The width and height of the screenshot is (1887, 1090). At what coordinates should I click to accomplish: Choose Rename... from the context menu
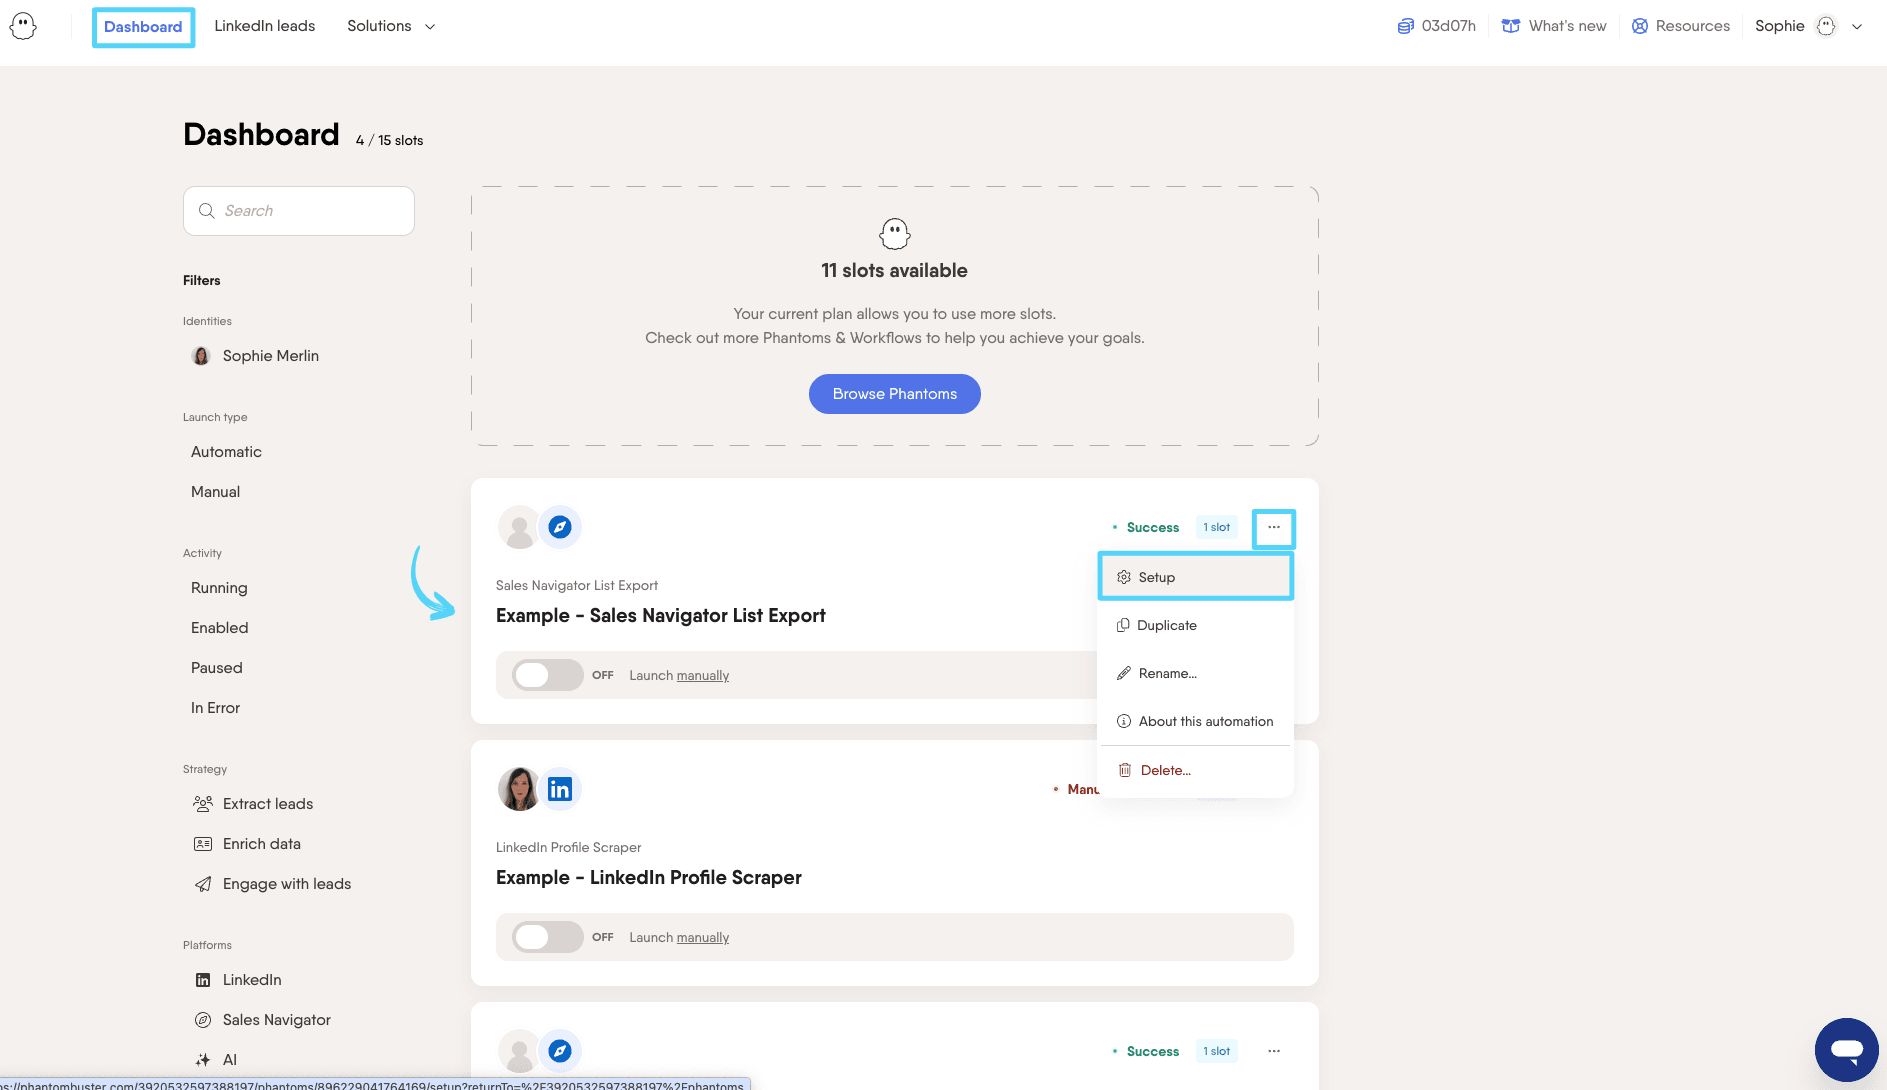tap(1196, 673)
